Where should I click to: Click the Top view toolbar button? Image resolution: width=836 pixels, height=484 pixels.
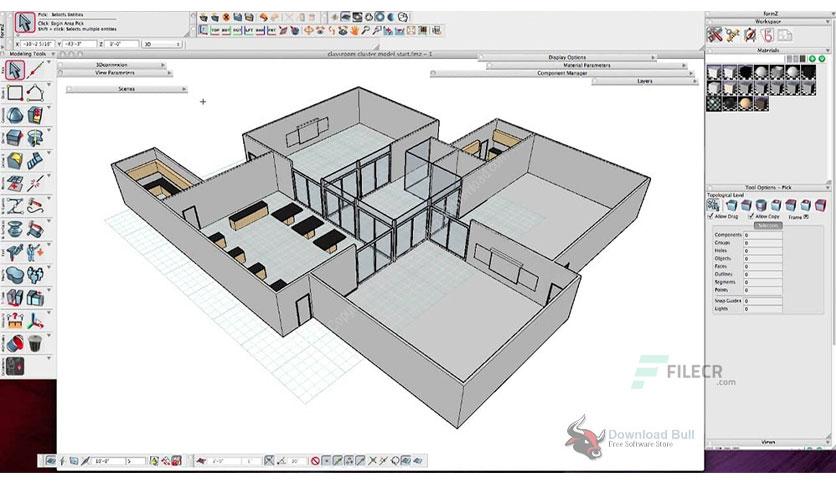214,31
